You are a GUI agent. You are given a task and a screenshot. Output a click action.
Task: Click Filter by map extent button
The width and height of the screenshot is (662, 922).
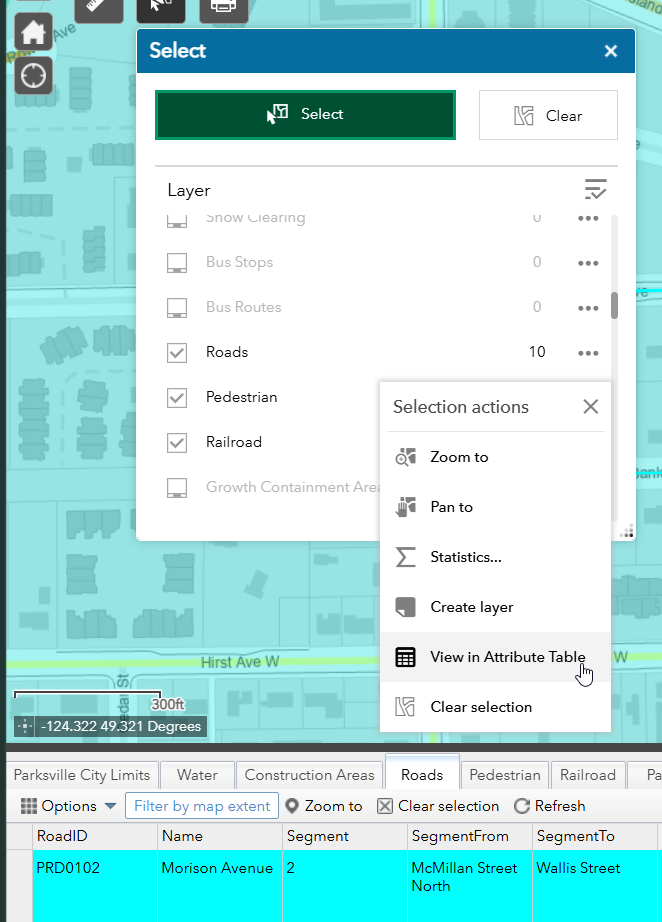tap(202, 806)
